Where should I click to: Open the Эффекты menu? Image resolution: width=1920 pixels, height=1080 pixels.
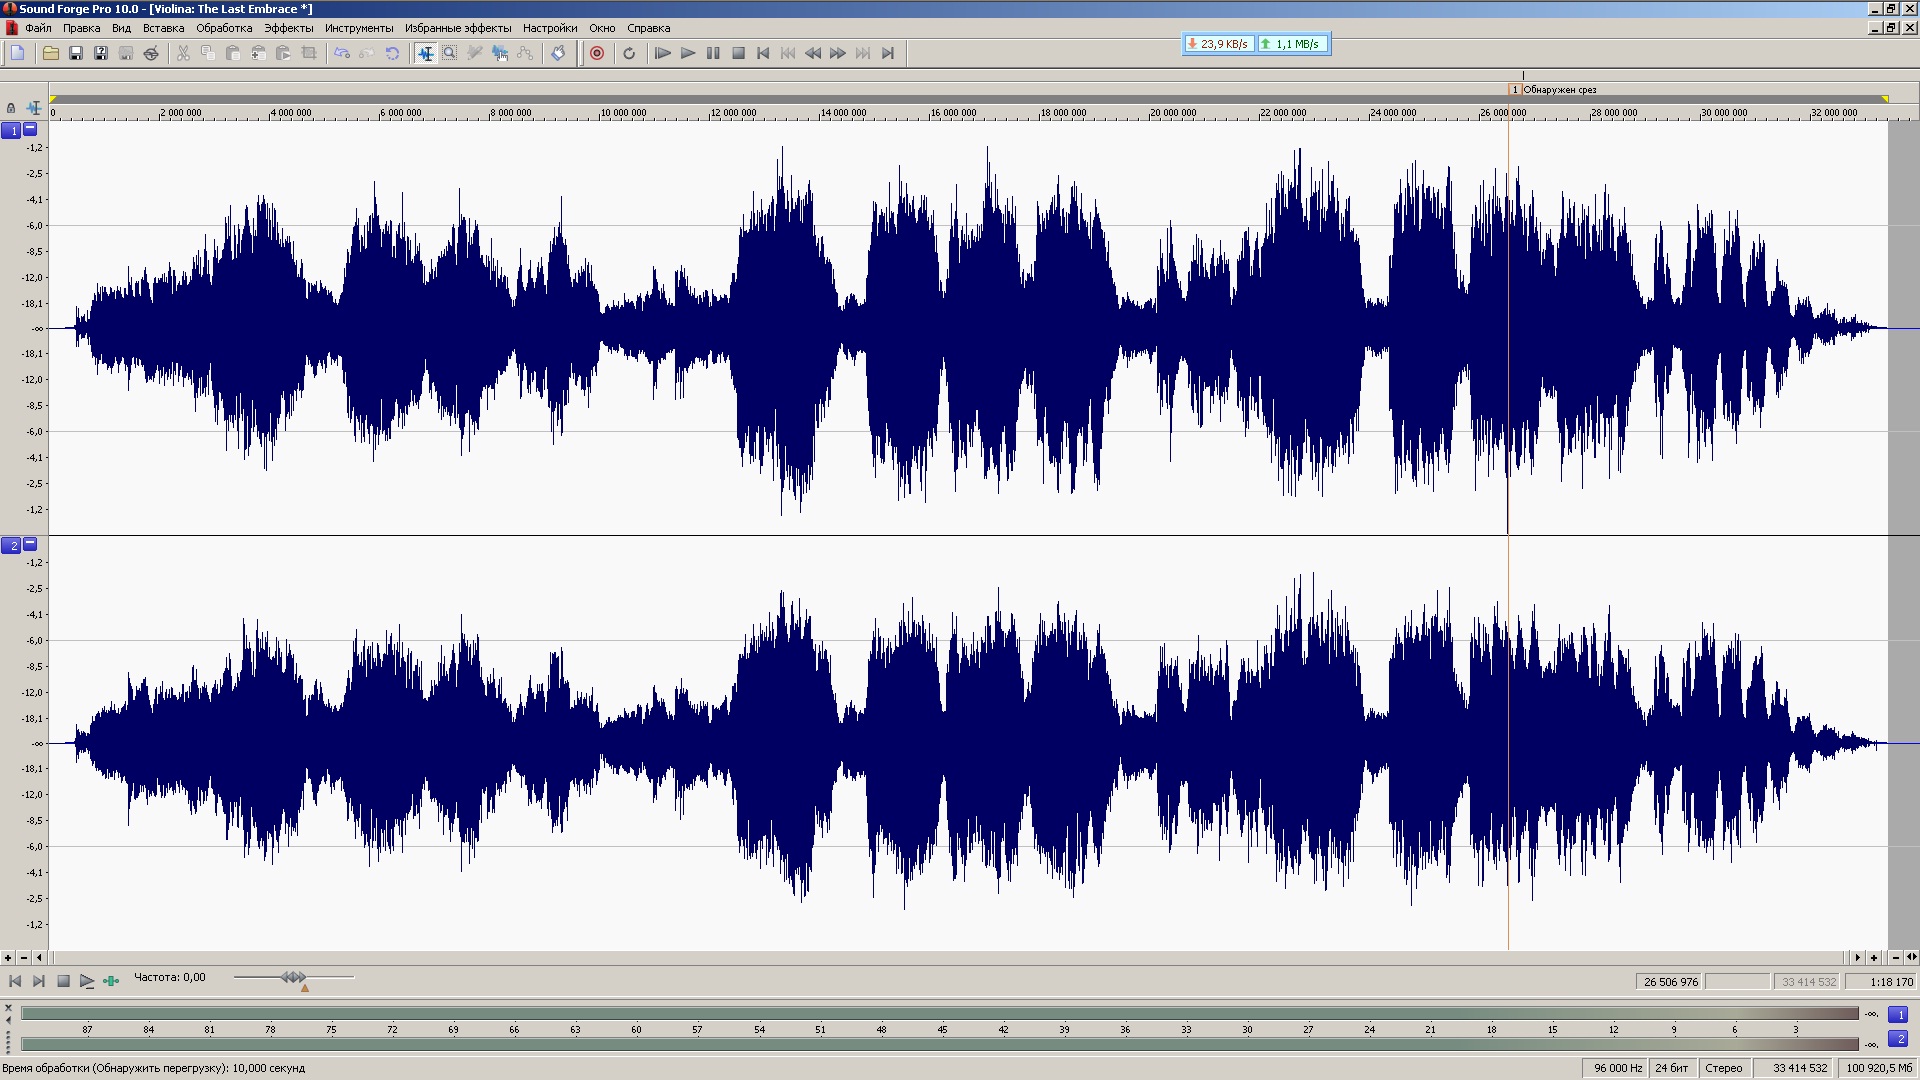click(x=288, y=28)
